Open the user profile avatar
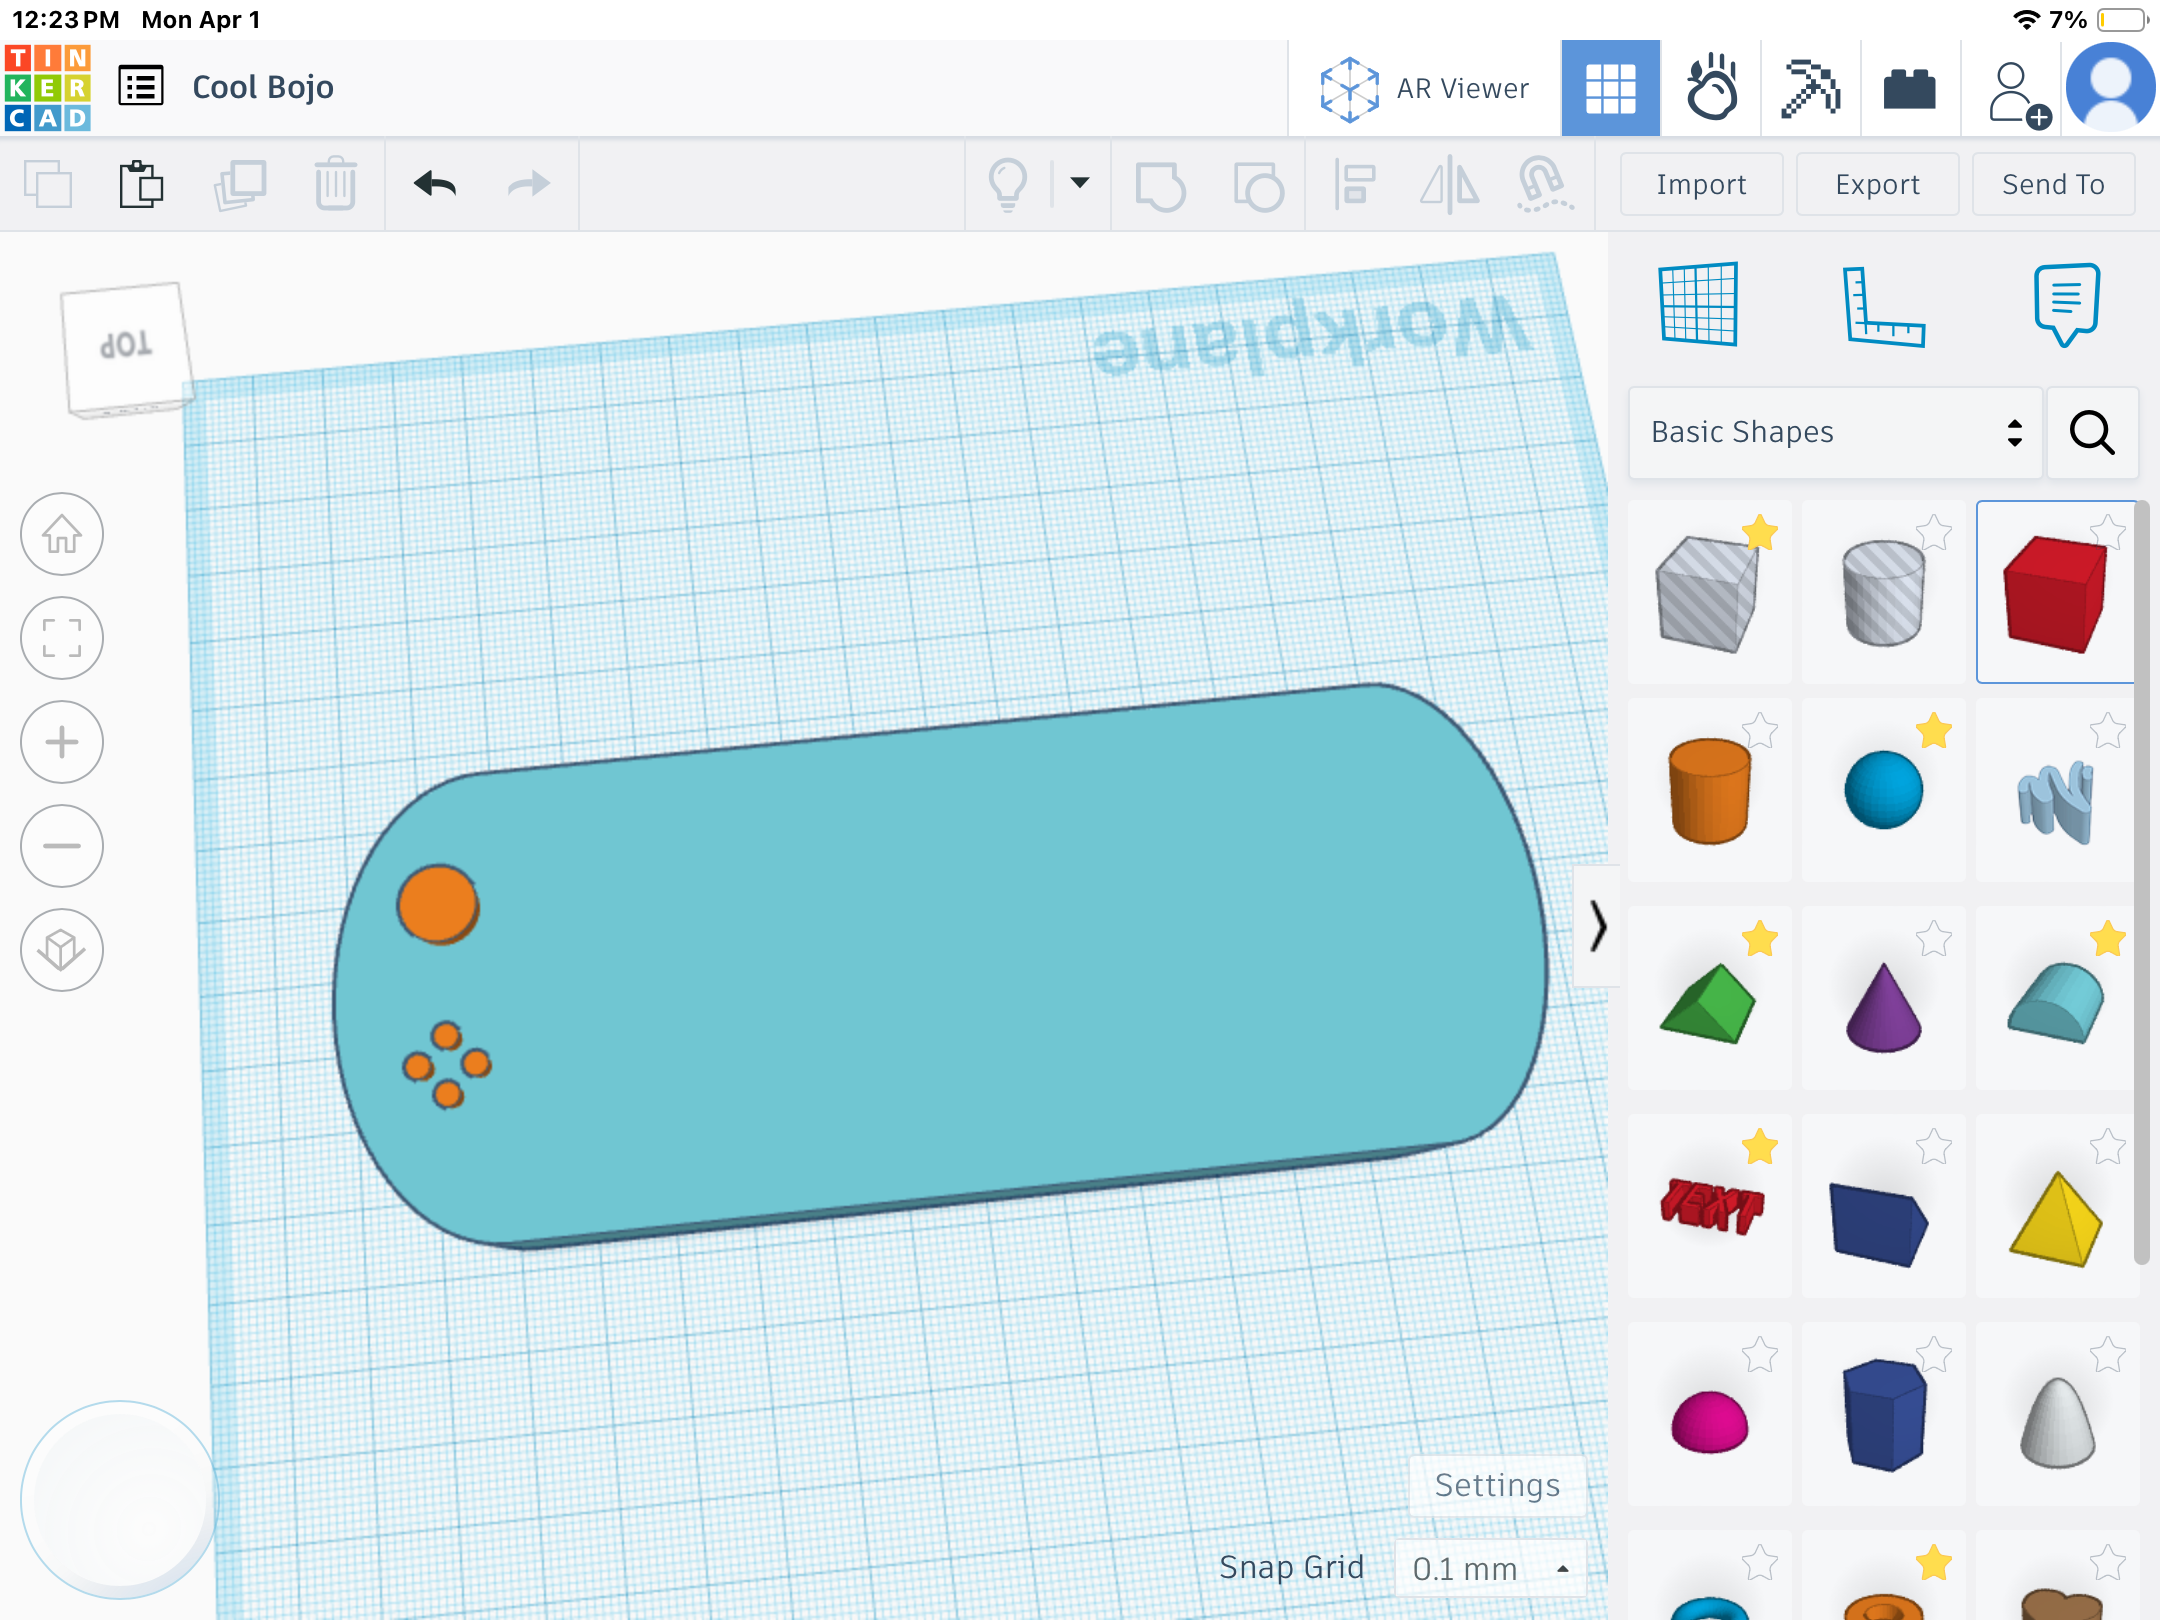This screenshot has height=1620, width=2160. tap(2111, 89)
